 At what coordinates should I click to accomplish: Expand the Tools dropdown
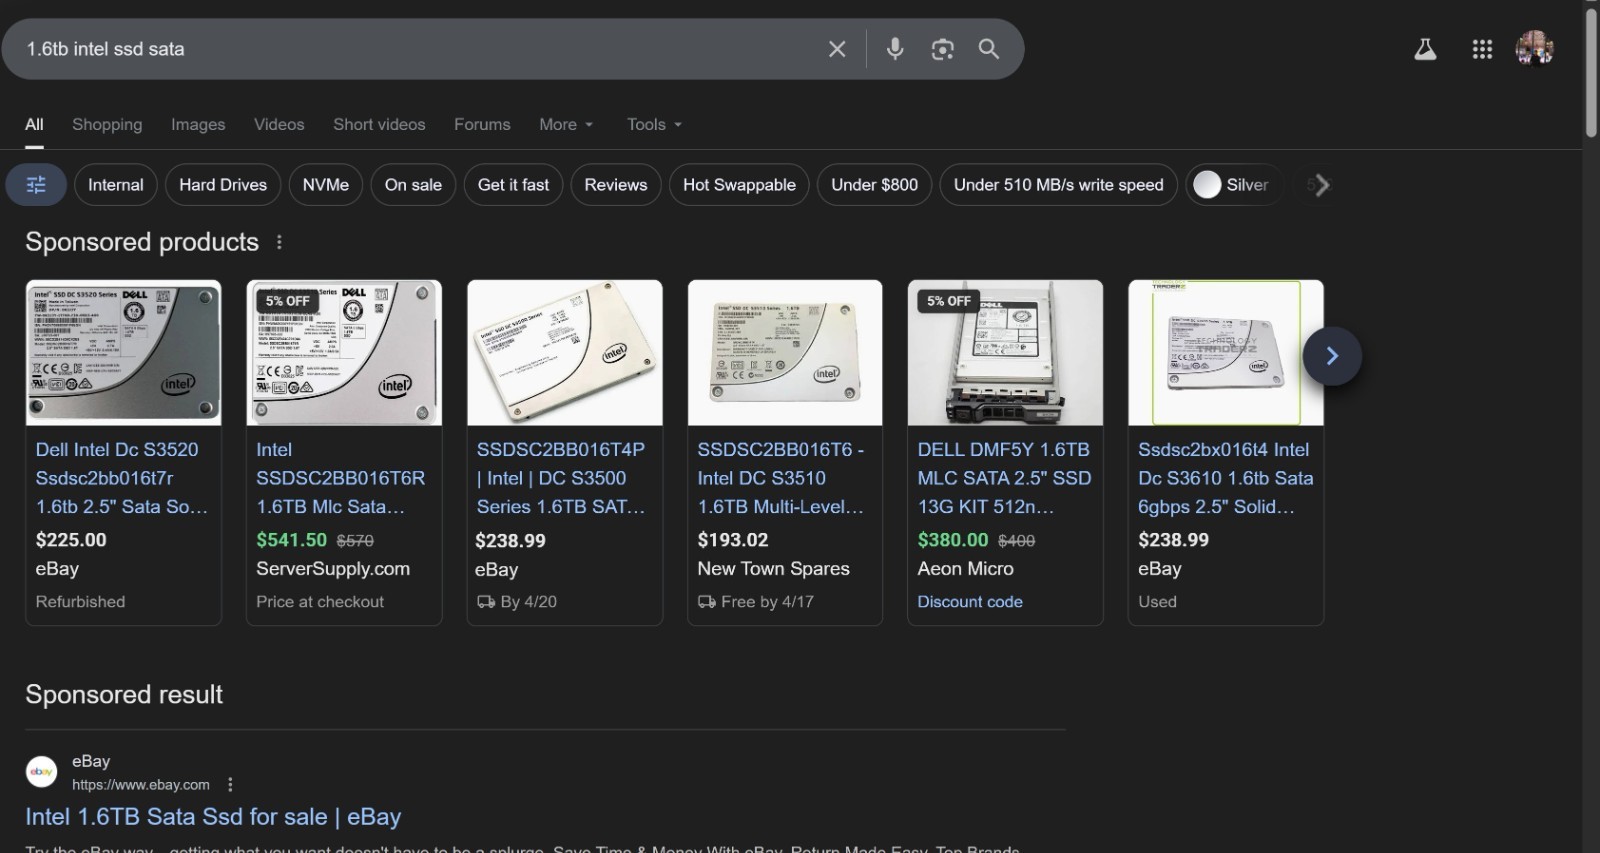654,124
